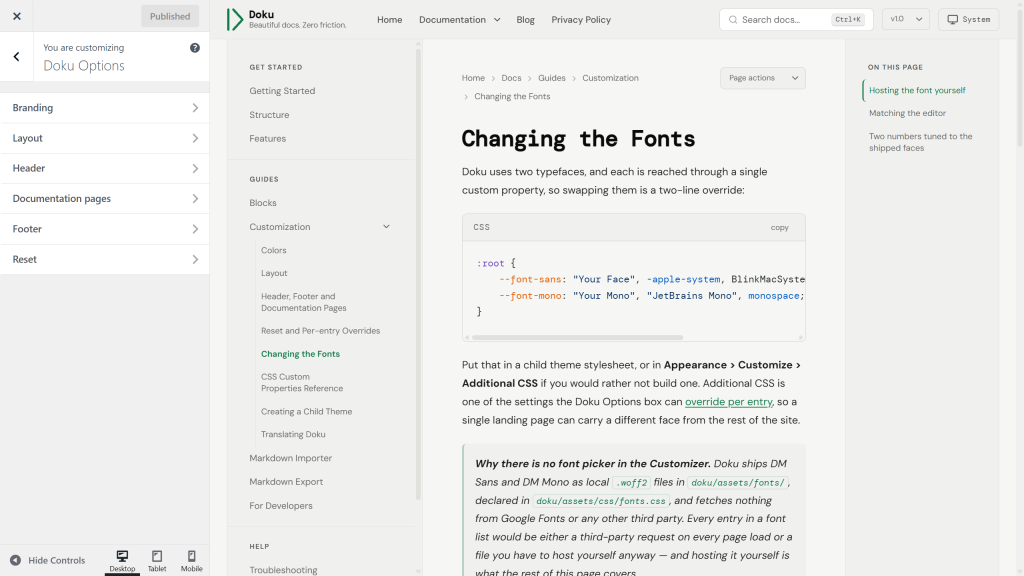
Task: Open Layout under Customization in docs sidebar
Action: [x=274, y=273]
